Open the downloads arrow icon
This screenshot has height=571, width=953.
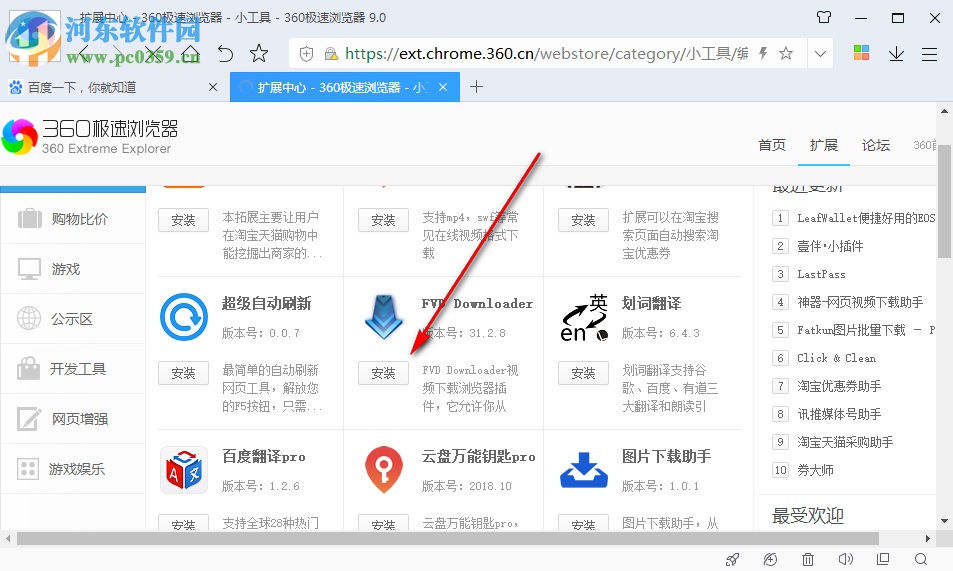click(x=896, y=54)
